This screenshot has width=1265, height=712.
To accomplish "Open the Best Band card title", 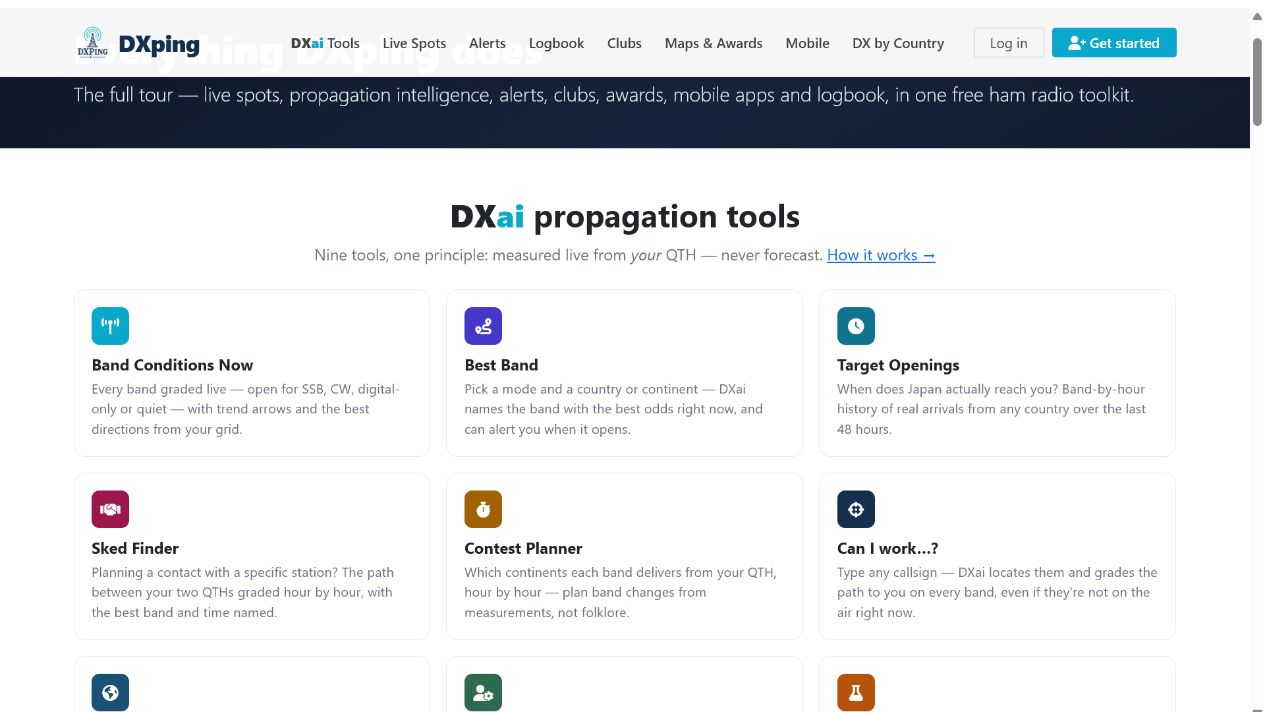I will pyautogui.click(x=501, y=365).
